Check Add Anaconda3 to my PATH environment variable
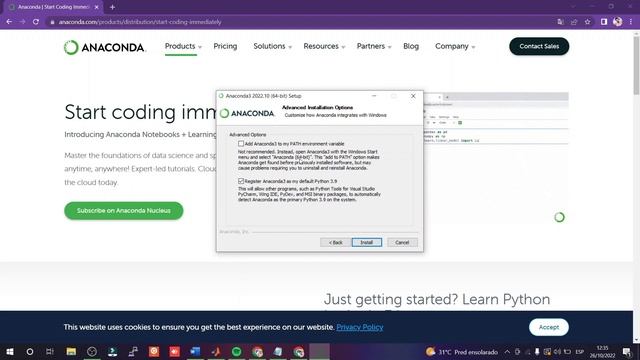The width and height of the screenshot is (640, 360). pyautogui.click(x=241, y=144)
